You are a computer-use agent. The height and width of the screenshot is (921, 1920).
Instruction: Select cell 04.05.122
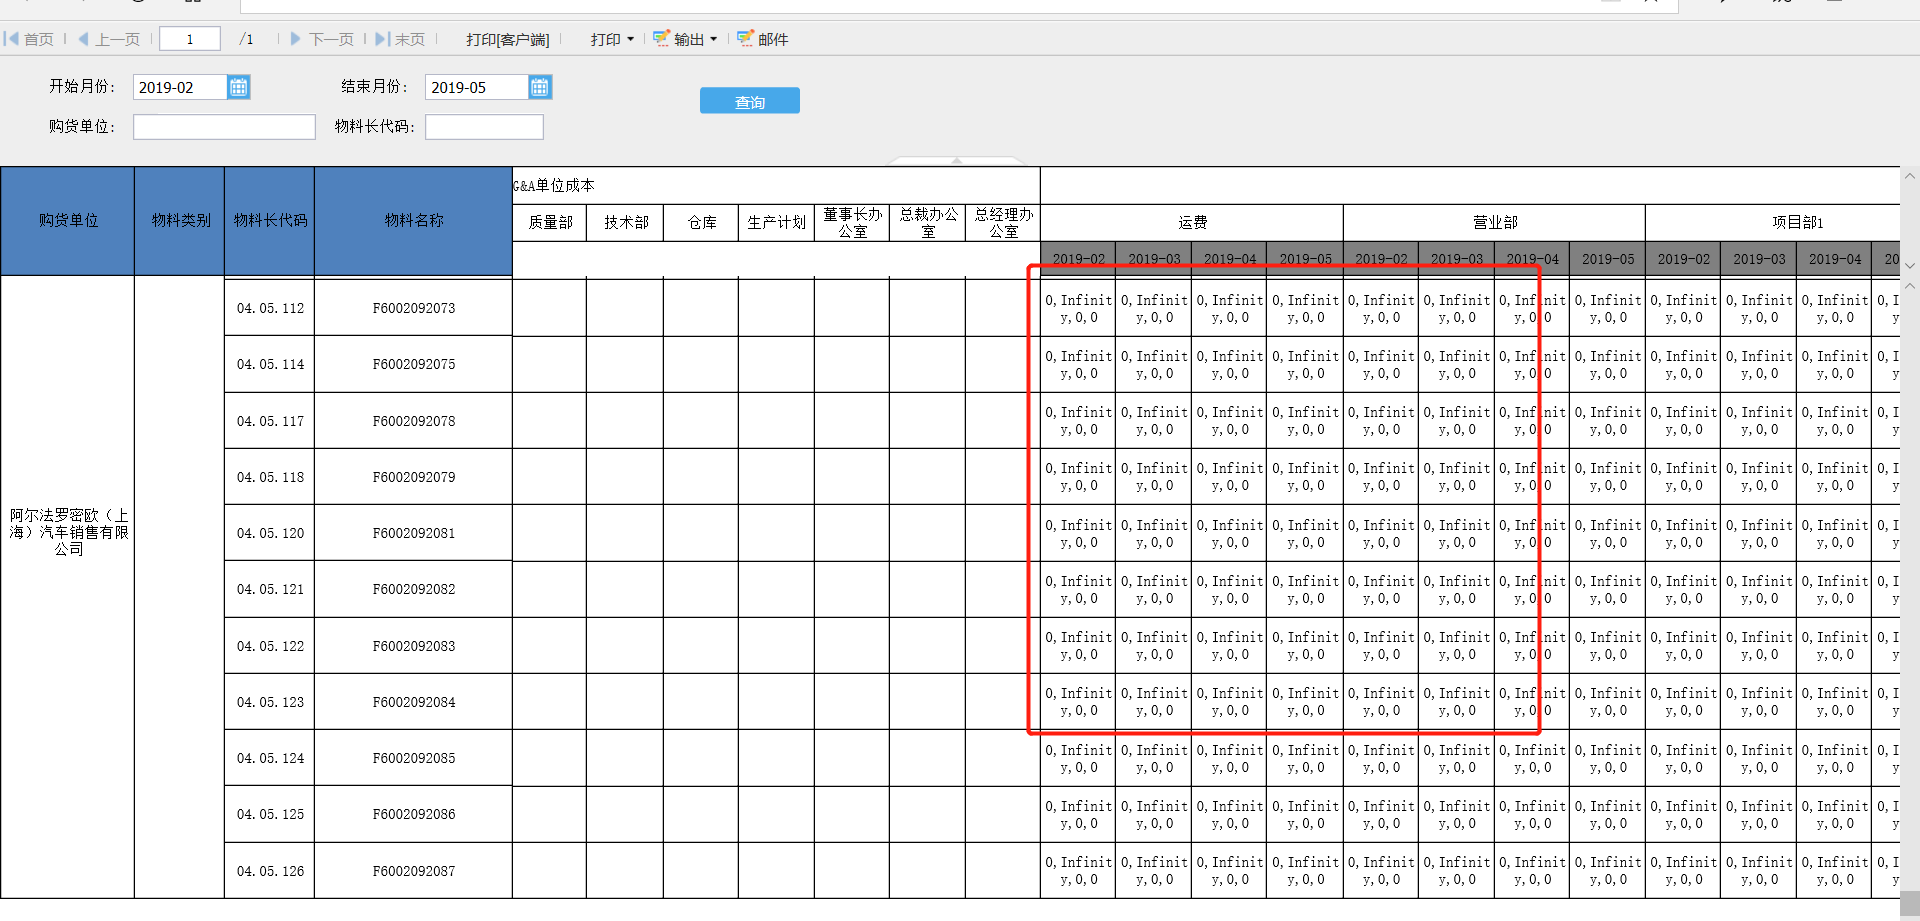(270, 646)
